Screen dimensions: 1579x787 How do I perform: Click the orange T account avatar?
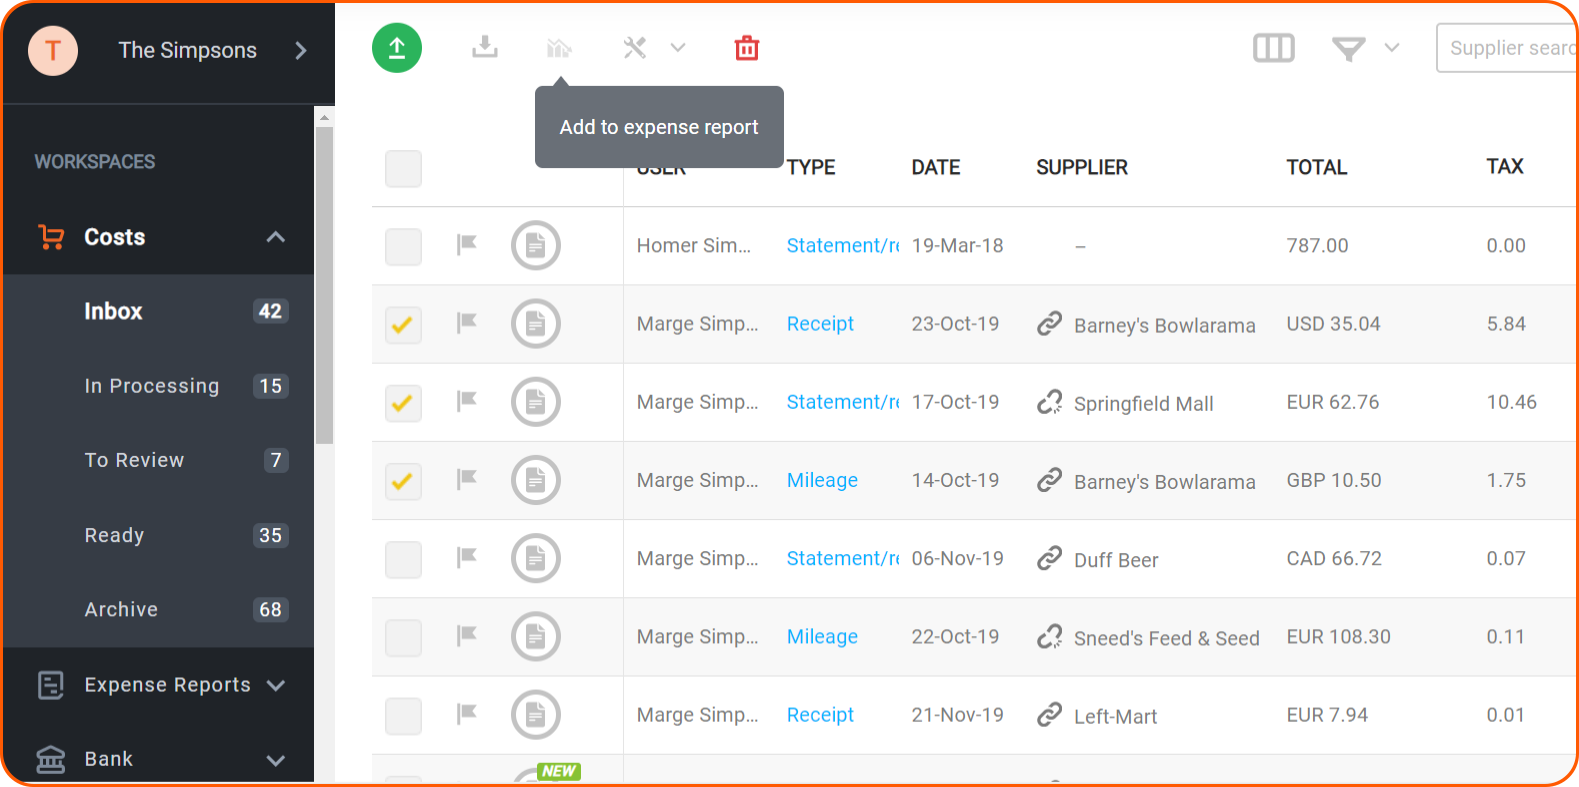coord(53,50)
